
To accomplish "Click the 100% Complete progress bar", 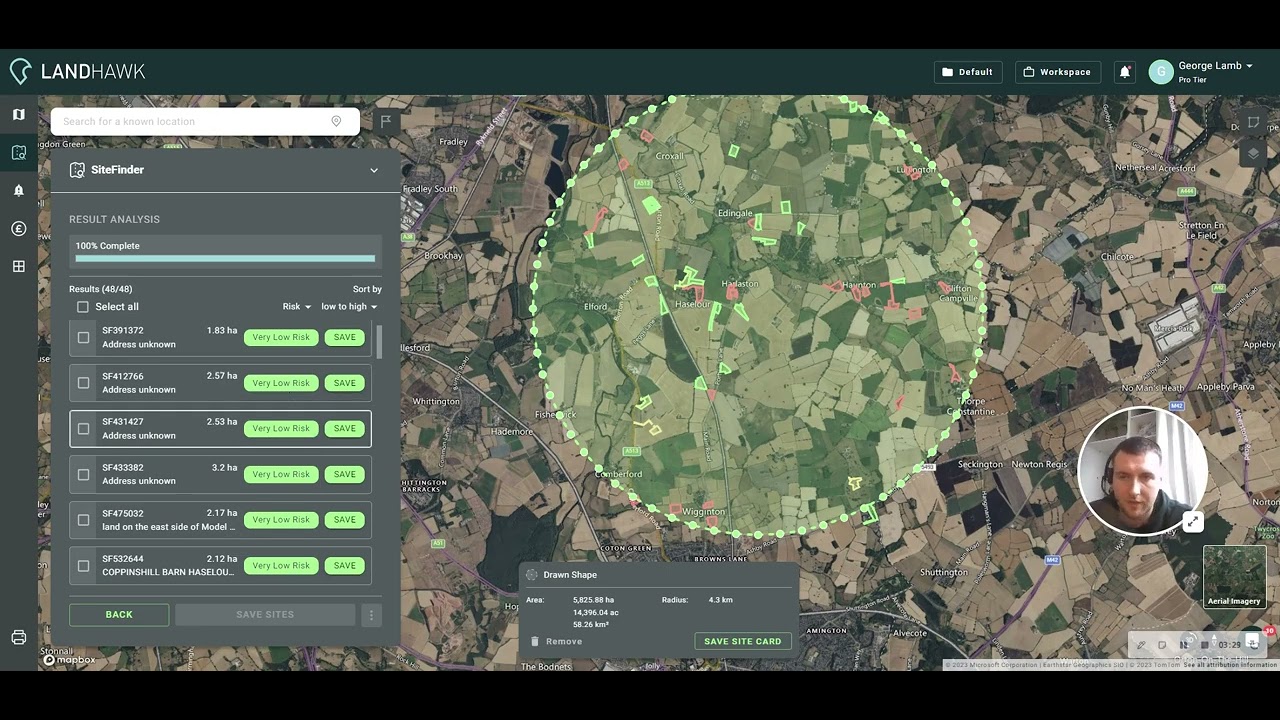I will point(225,258).
